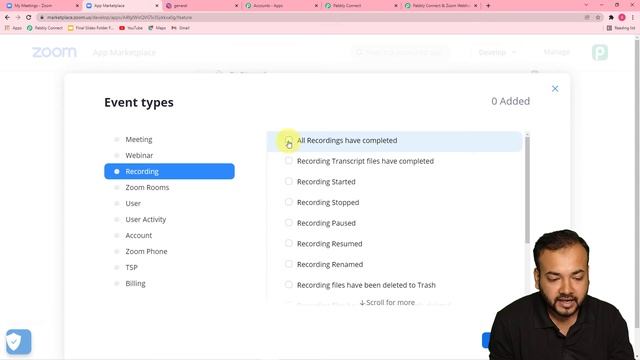
Task: Select the Recording event type category
Action: (169, 171)
